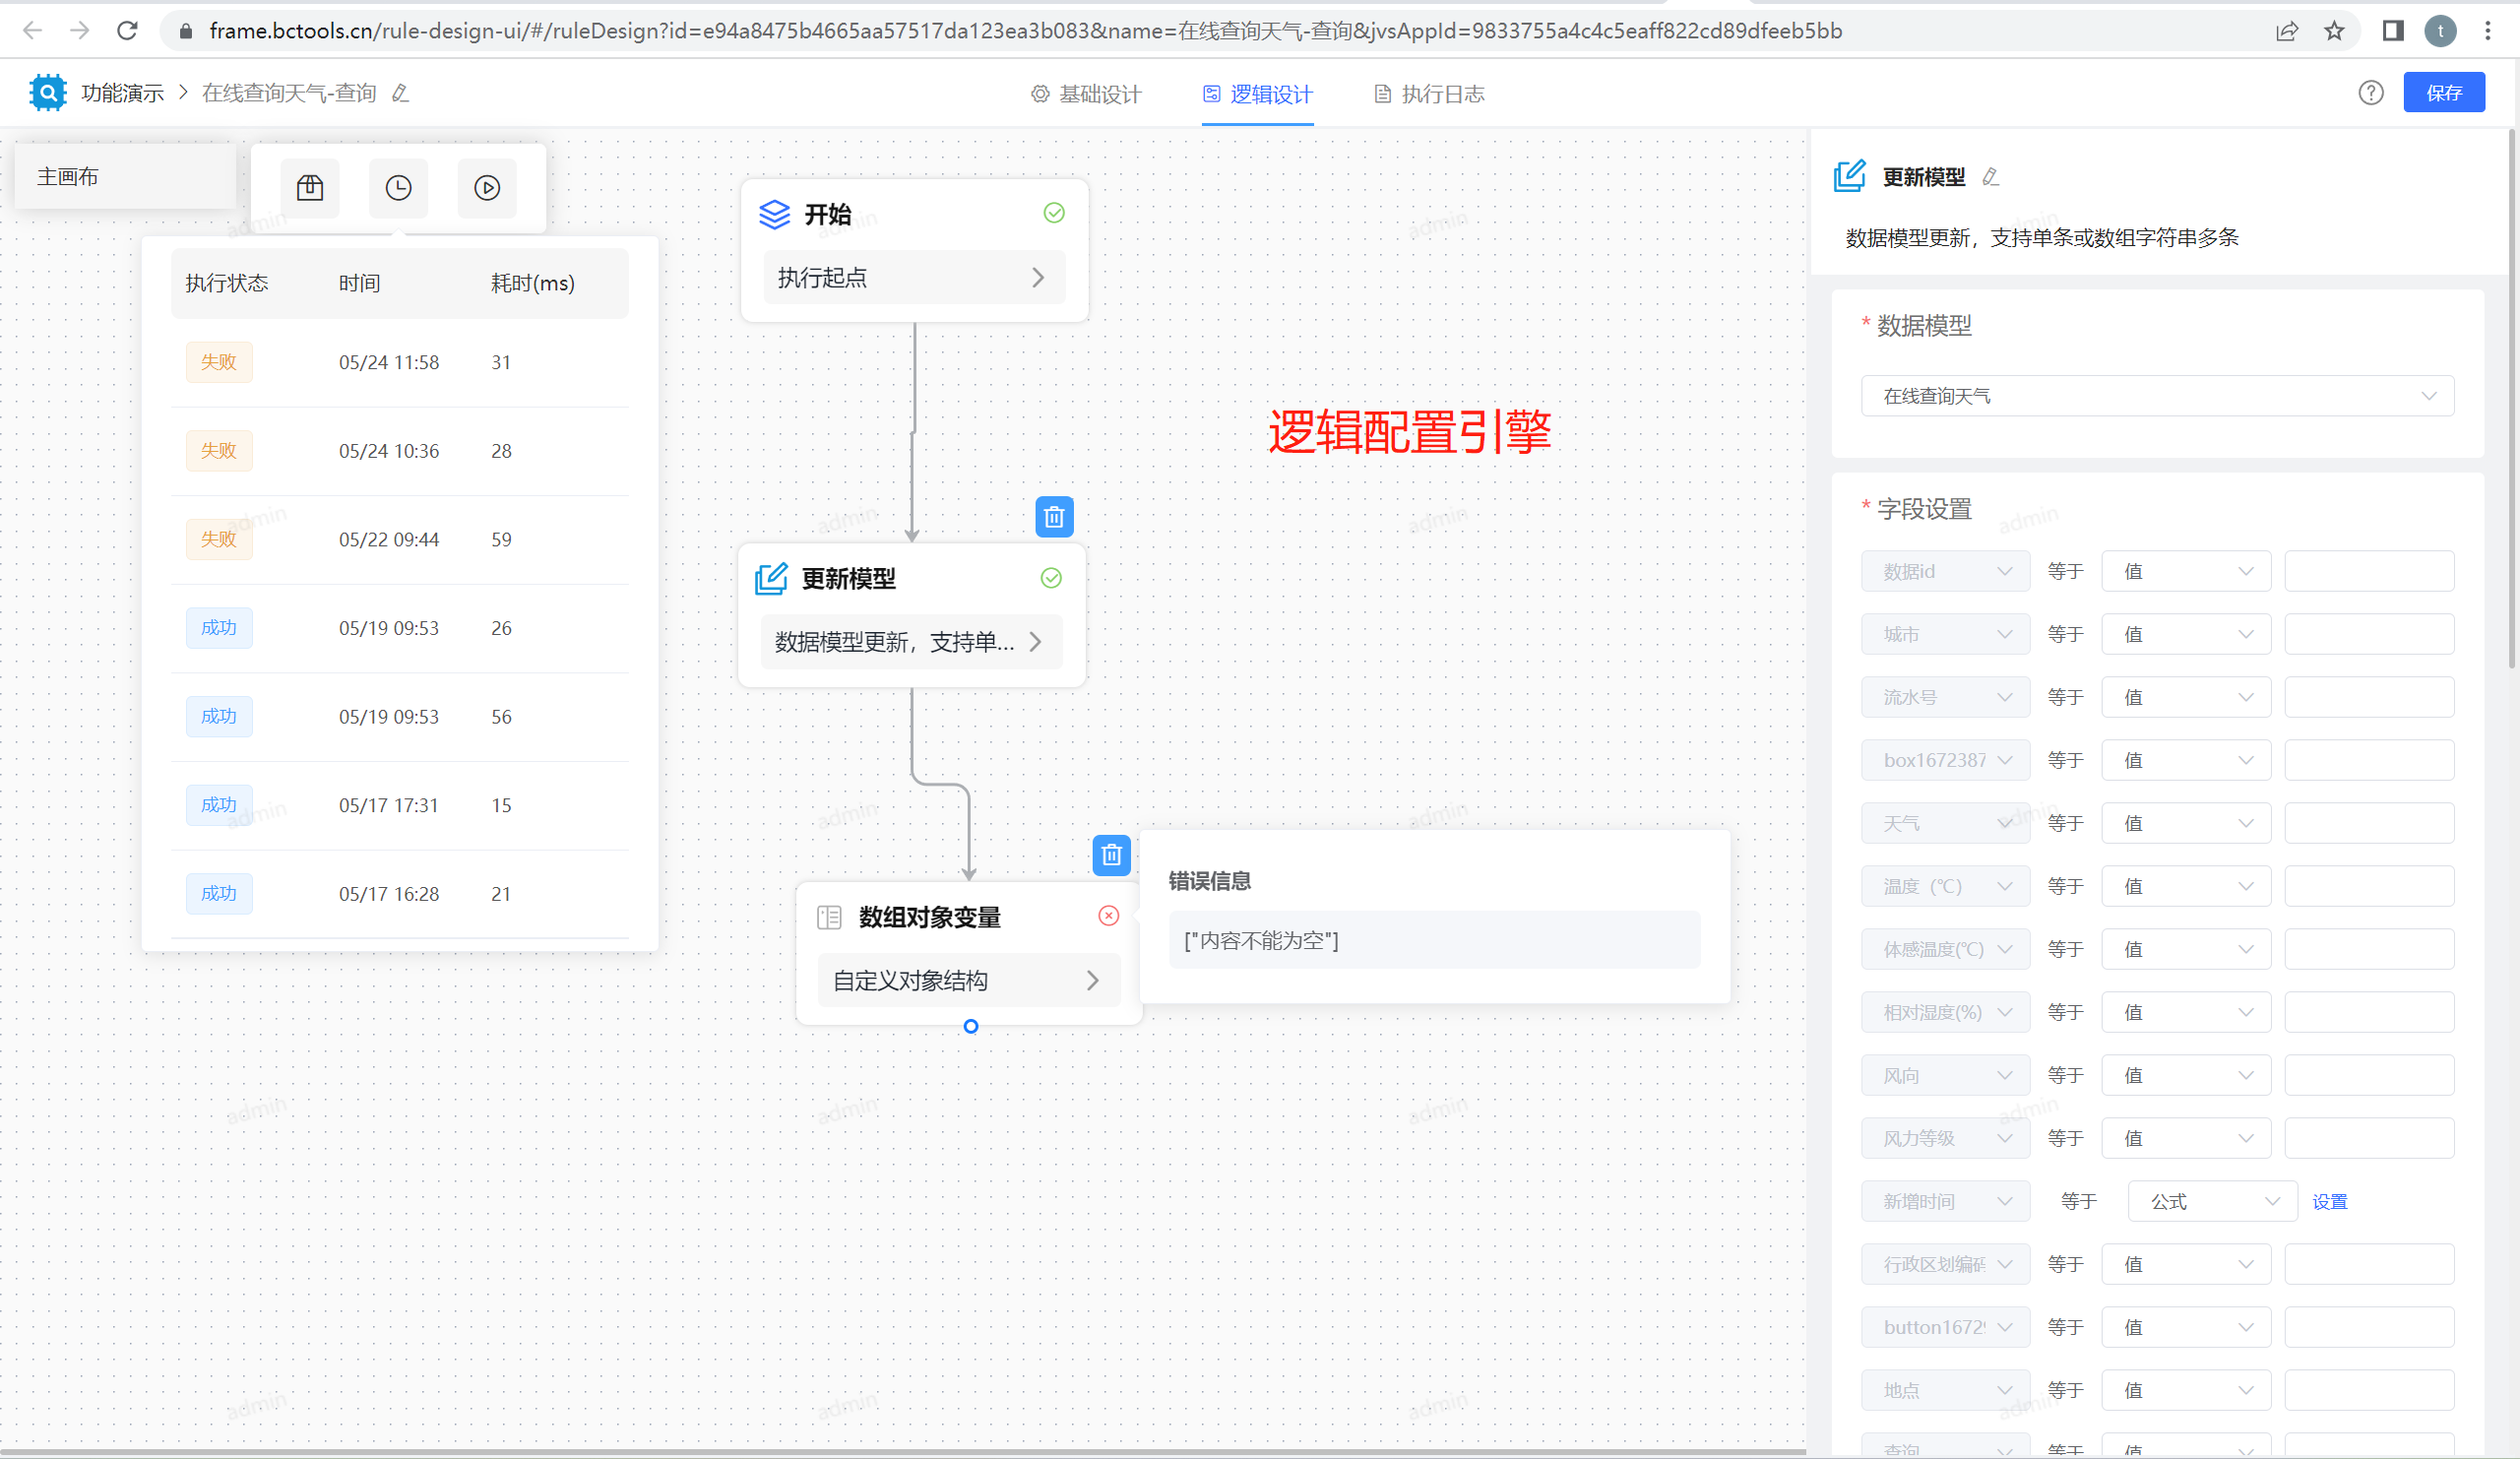Click 功能演示 breadcrumb
2520x1459 pixels.
tap(122, 93)
